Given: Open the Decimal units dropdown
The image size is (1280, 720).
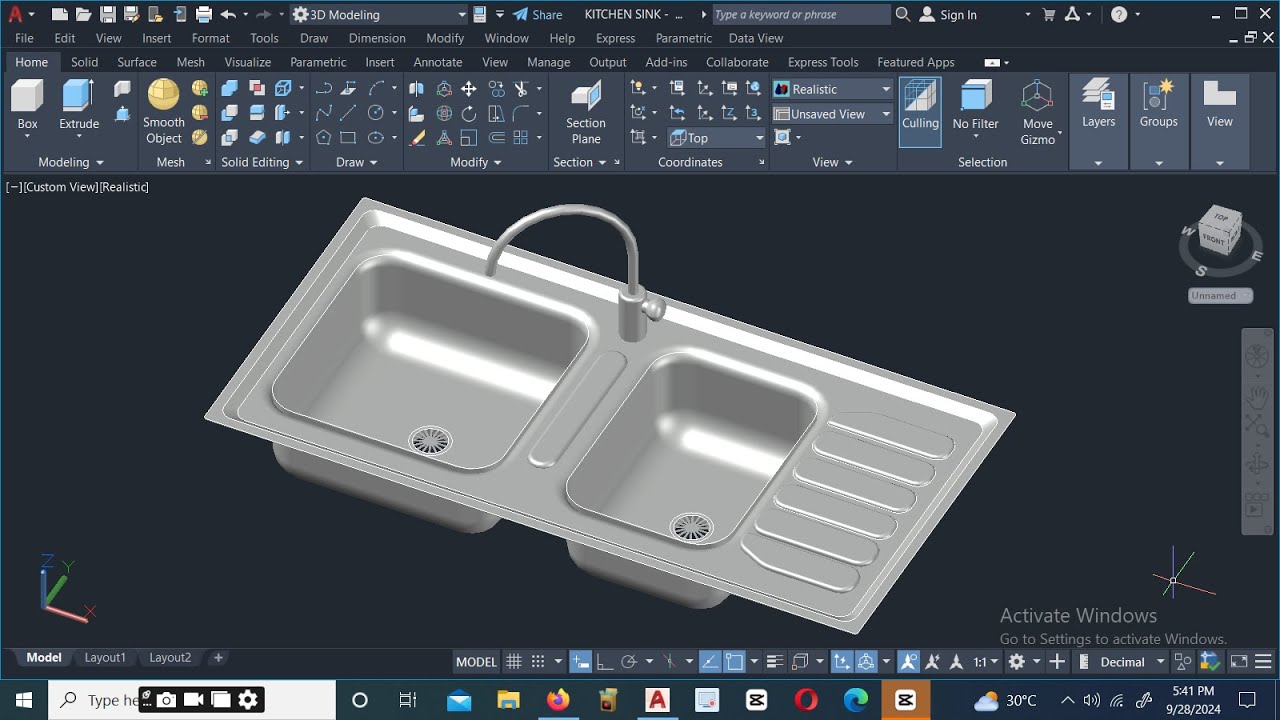Looking at the screenshot, I should (x=1132, y=661).
